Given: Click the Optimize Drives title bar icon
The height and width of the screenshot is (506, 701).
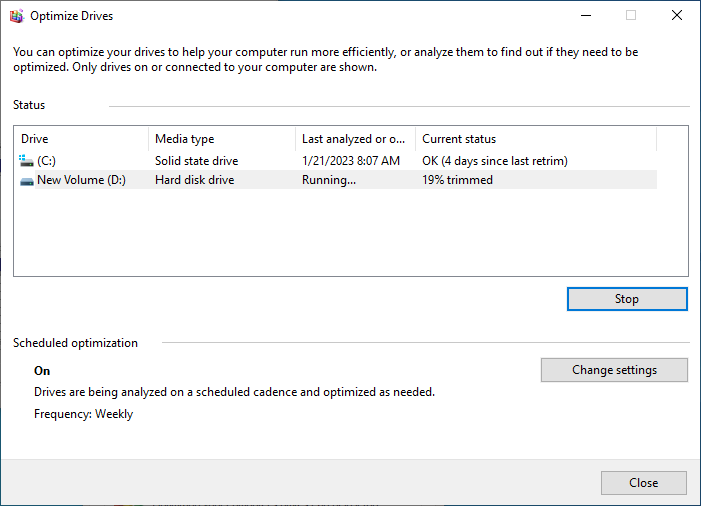Looking at the screenshot, I should tap(16, 16).
